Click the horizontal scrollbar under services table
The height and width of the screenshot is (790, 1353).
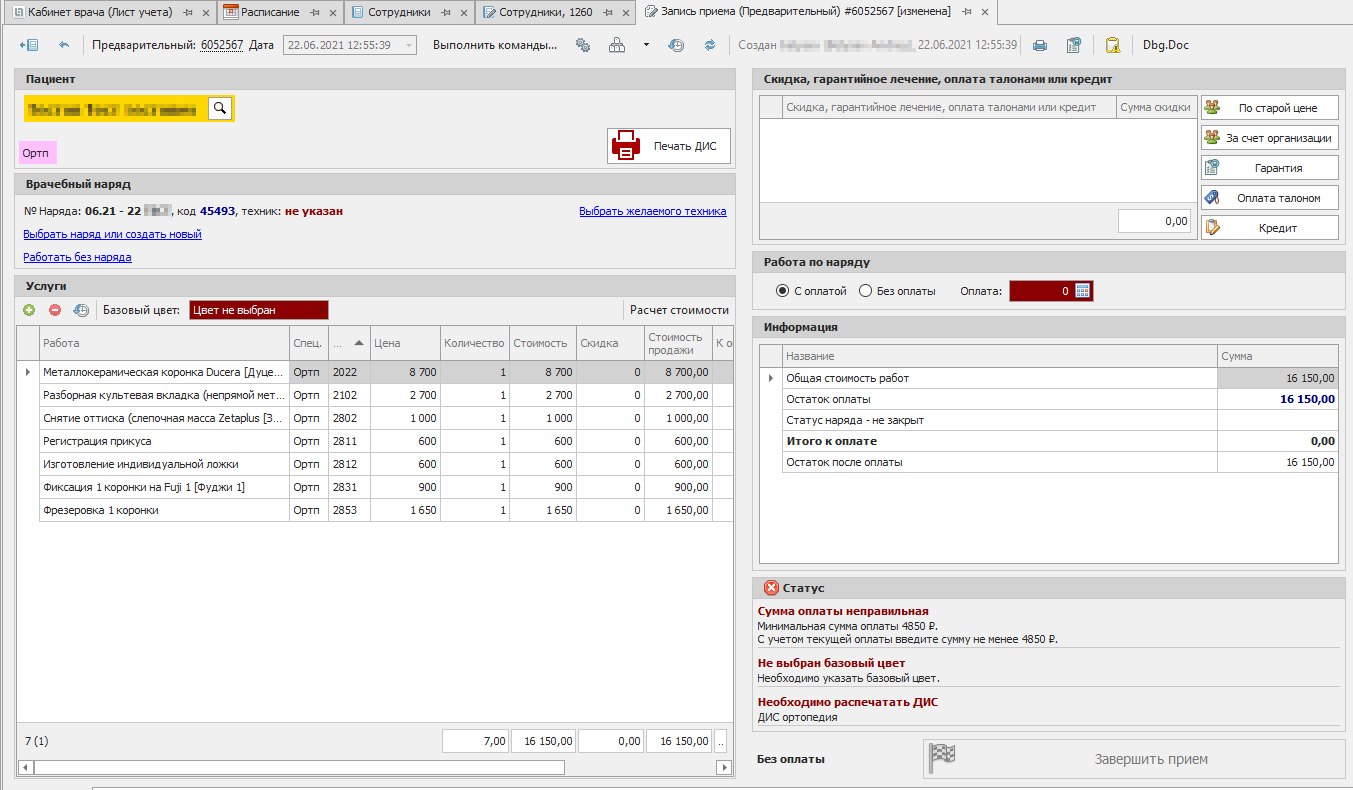point(300,768)
